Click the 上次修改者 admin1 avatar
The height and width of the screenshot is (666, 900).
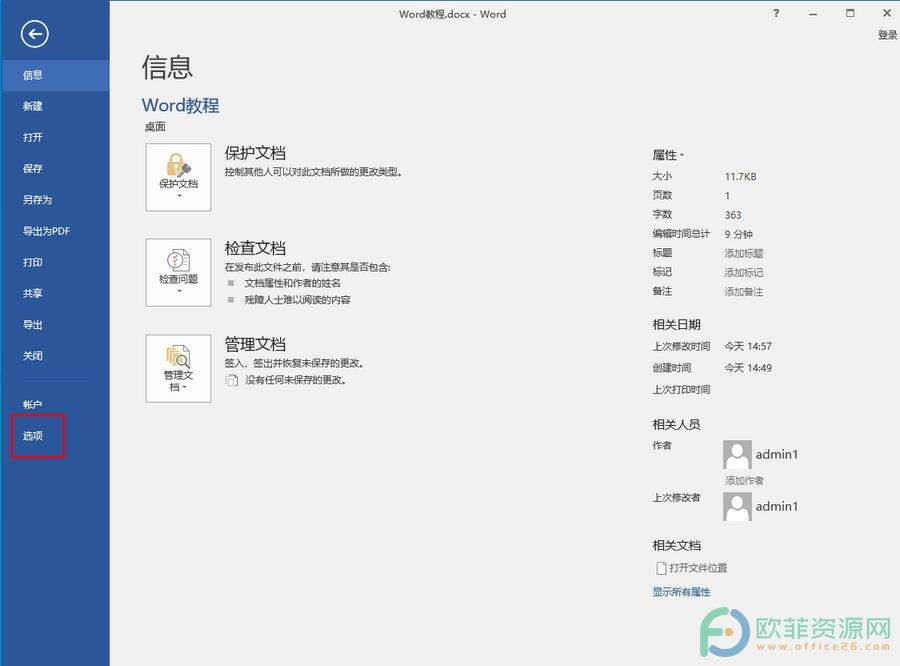(x=737, y=506)
